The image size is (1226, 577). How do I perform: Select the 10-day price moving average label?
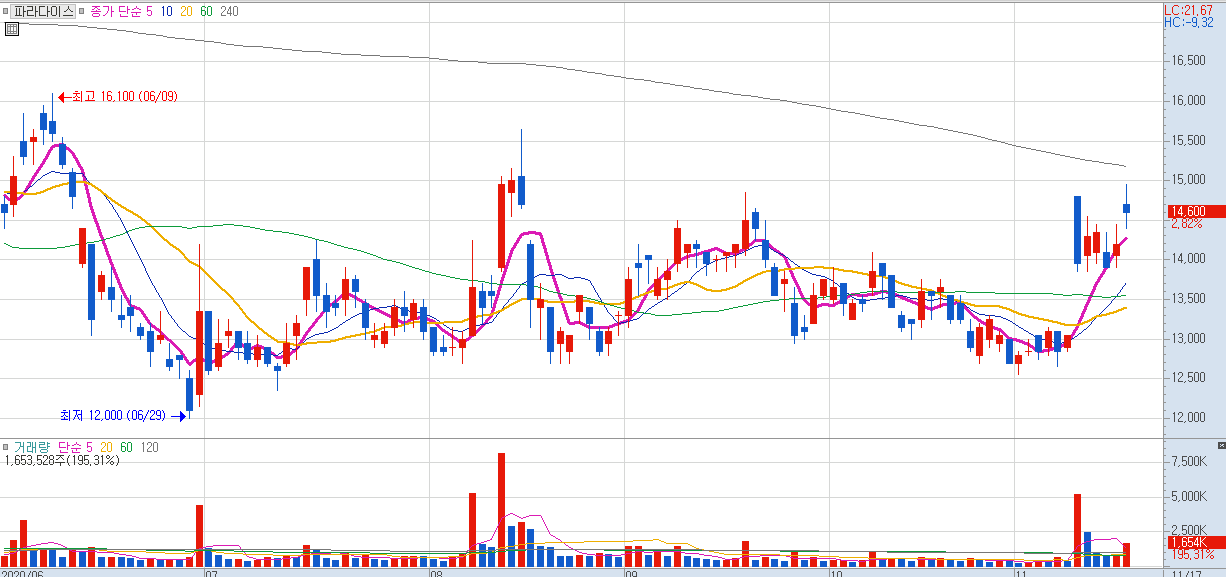click(166, 12)
